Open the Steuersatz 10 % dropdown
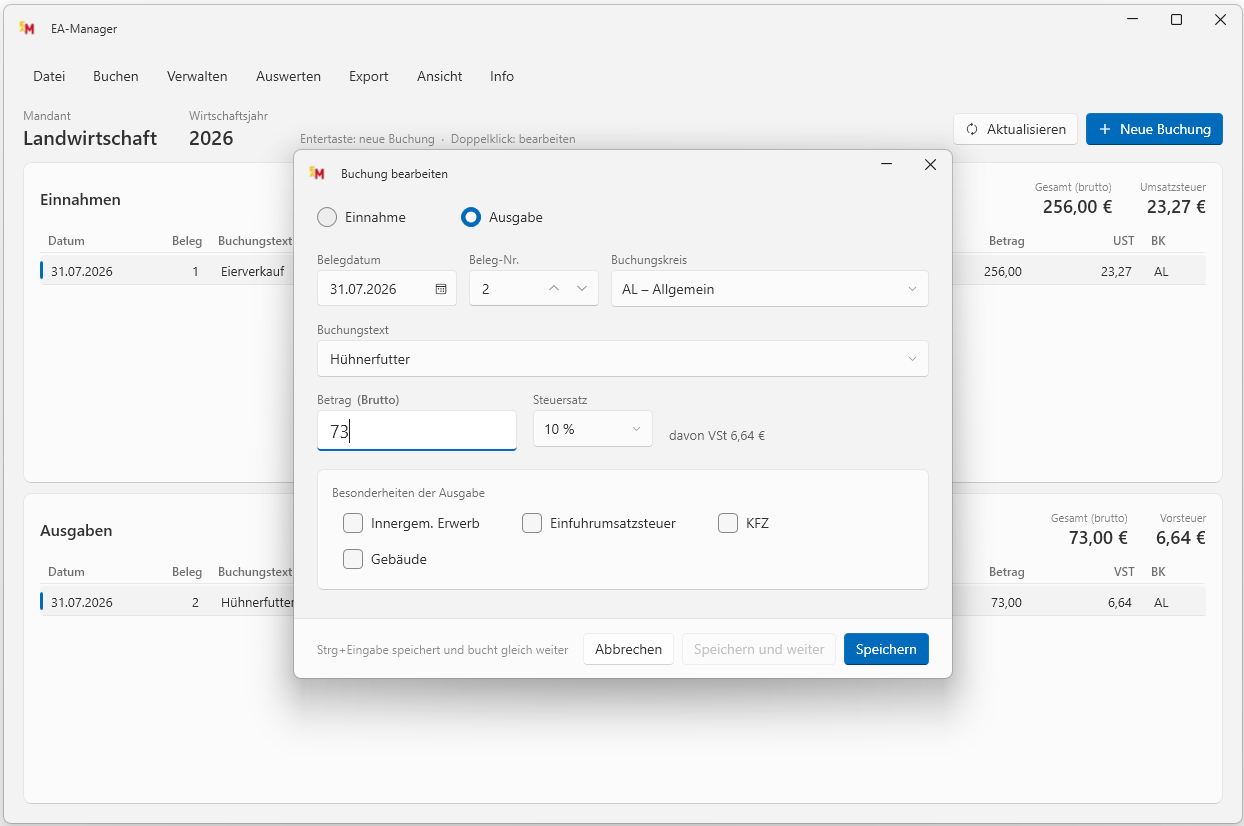Screen dimensions: 1244x826 pos(593,429)
